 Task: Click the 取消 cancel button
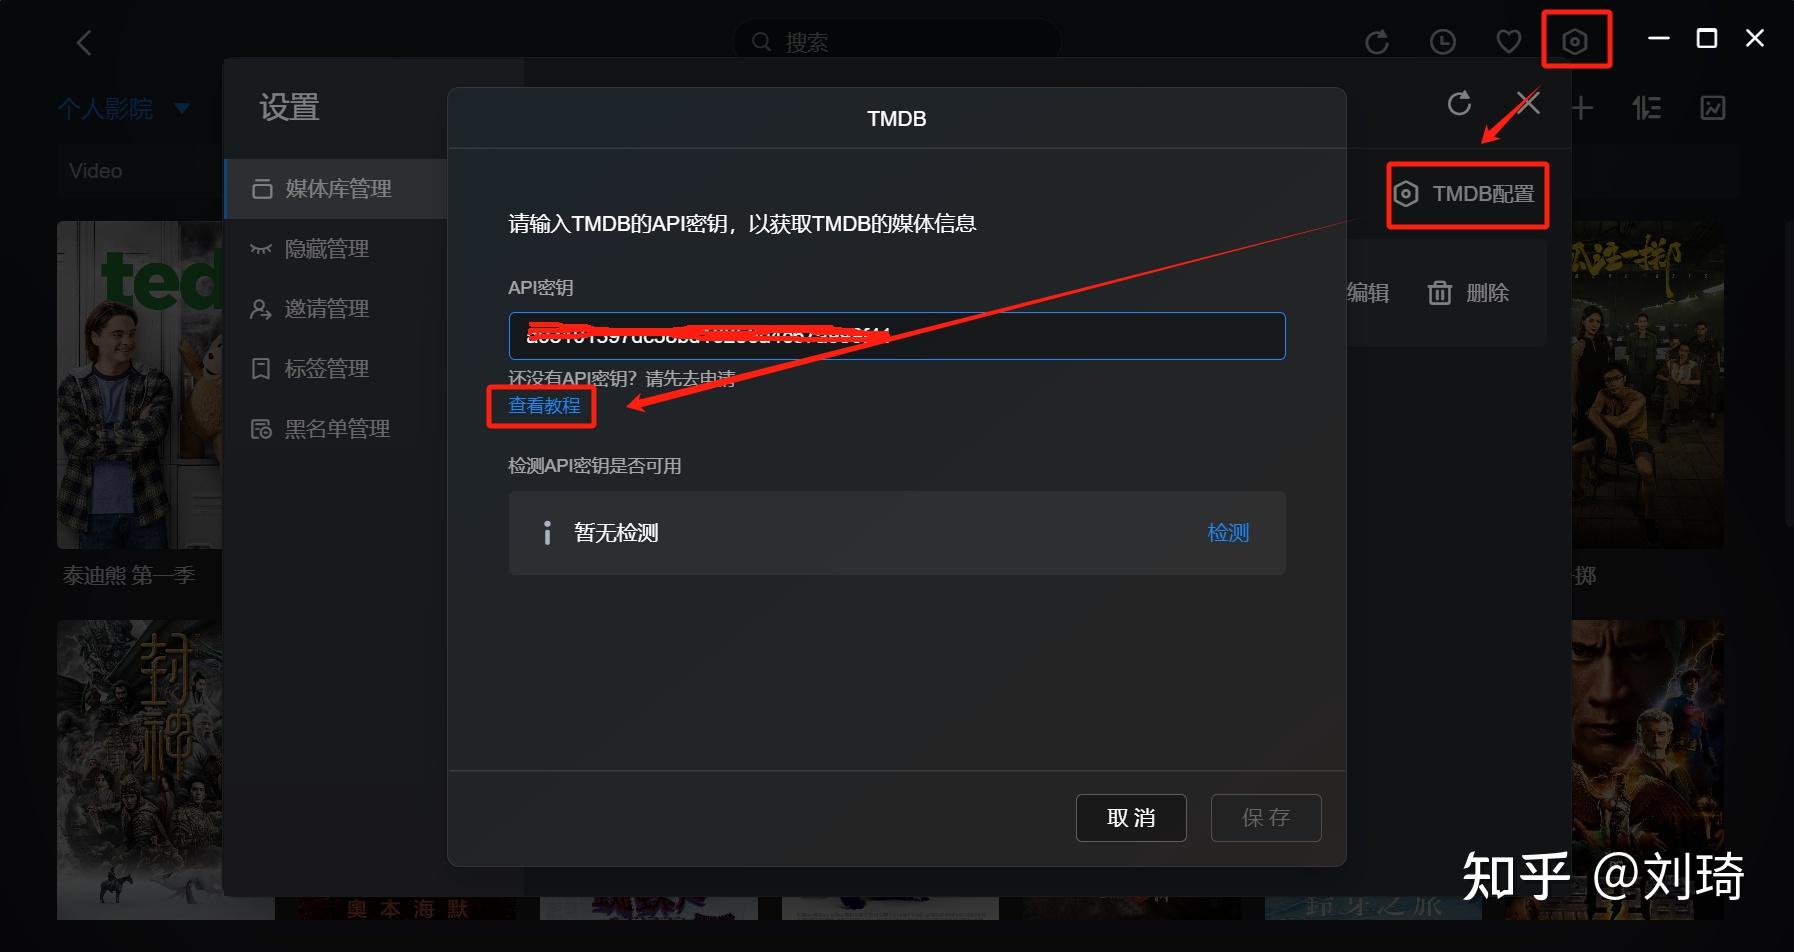(x=1131, y=818)
